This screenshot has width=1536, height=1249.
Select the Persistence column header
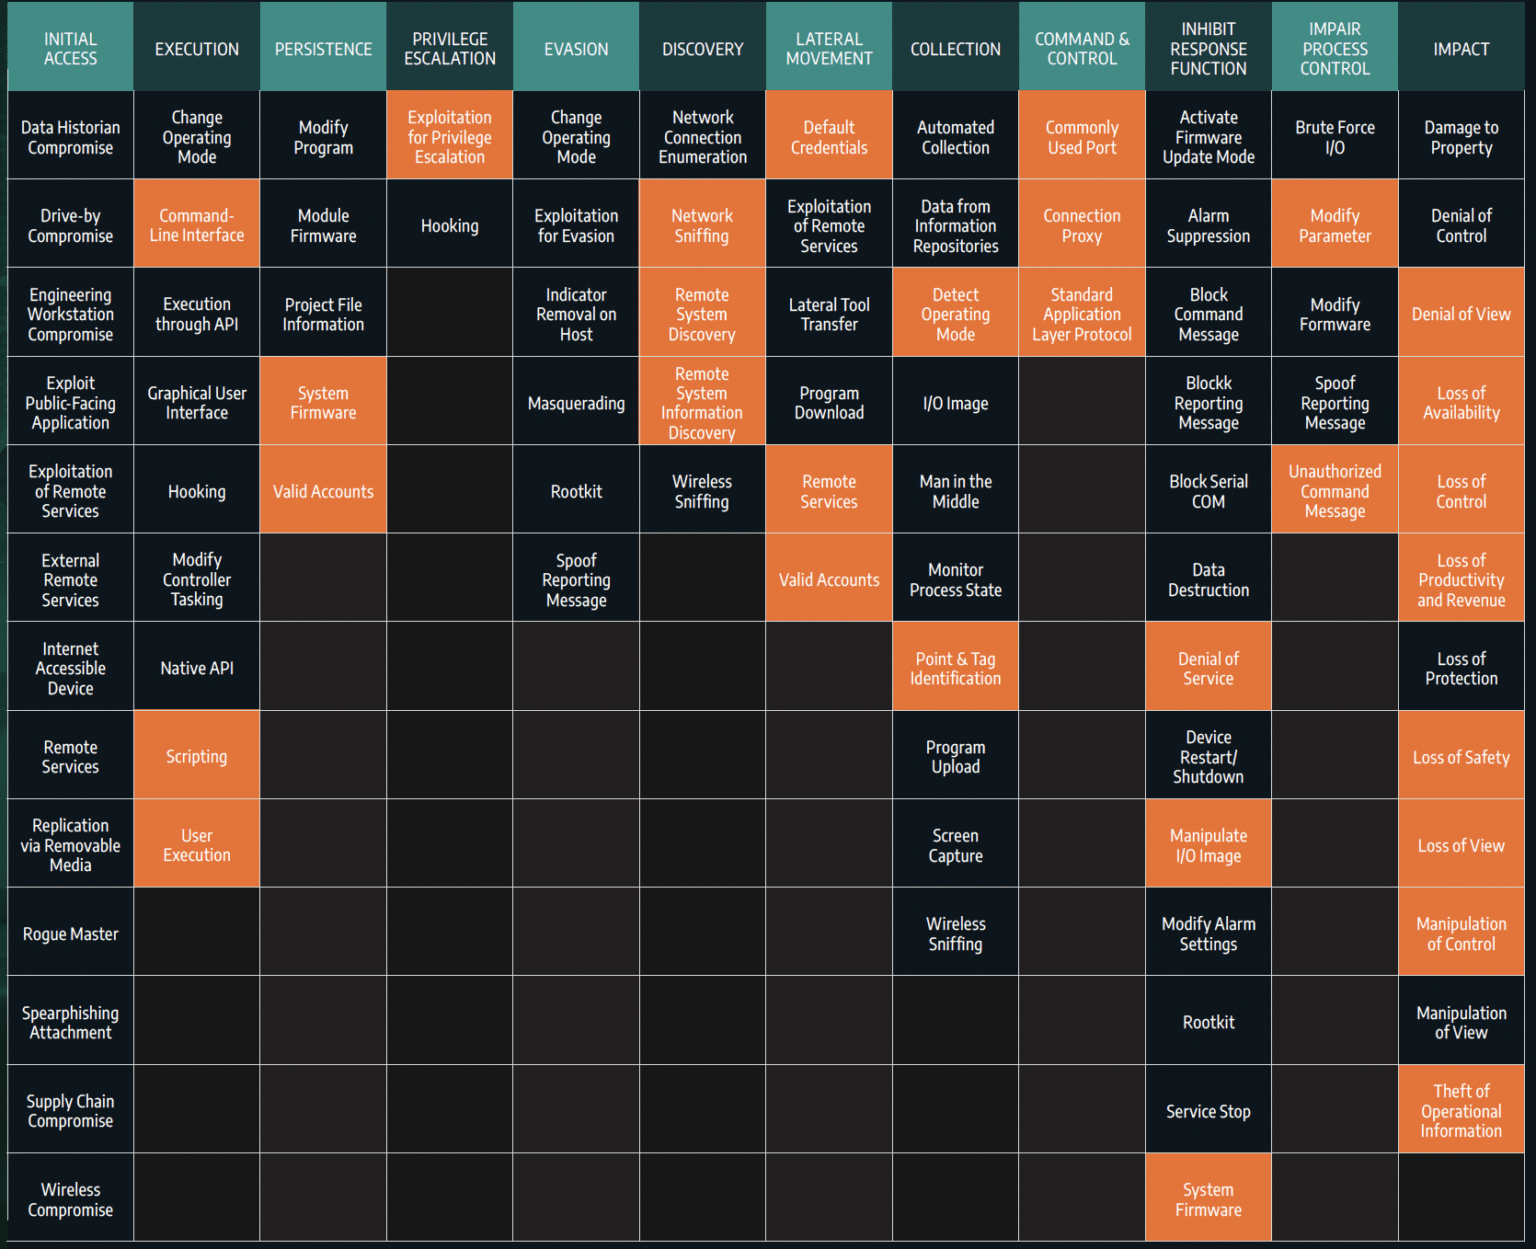(323, 47)
